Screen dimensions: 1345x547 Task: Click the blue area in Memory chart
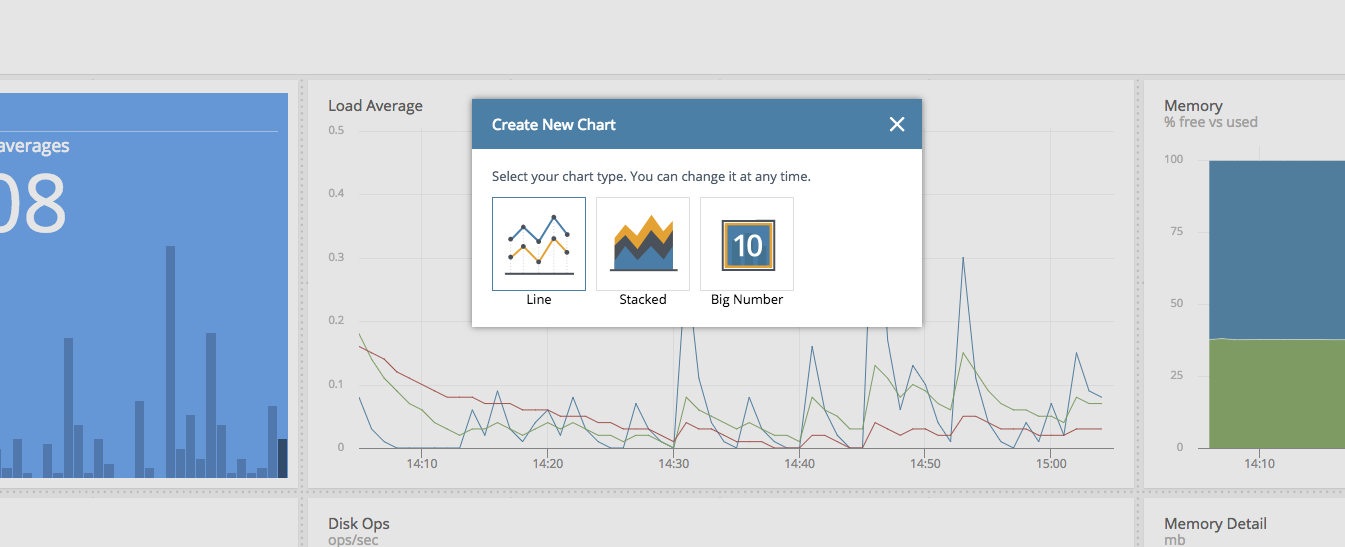click(1275, 250)
